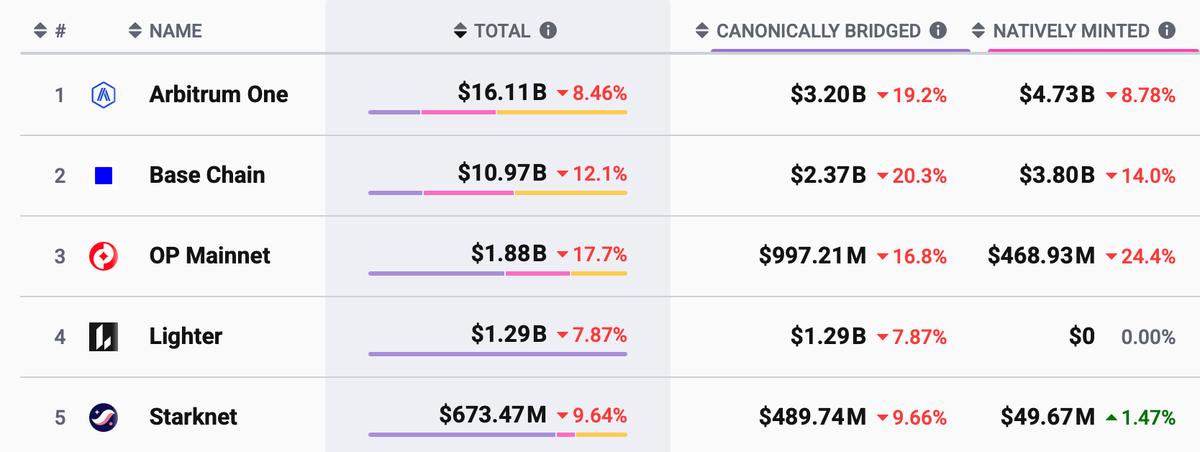
Task: Open the OP Mainnet project page
Action: tap(209, 256)
